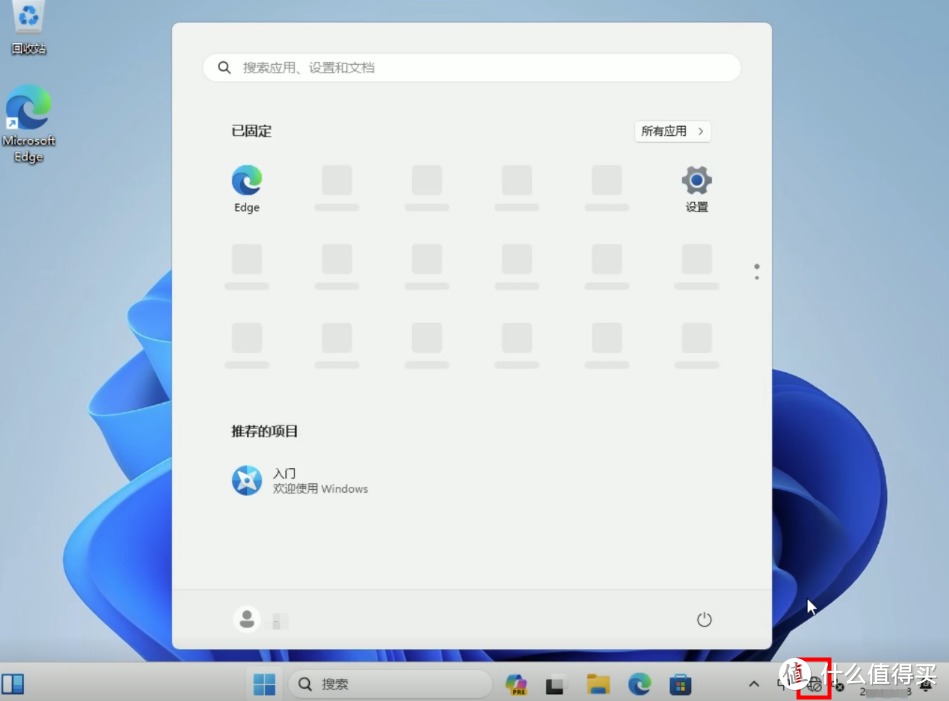Click the Start menu search field
The width and height of the screenshot is (949, 701).
click(470, 67)
